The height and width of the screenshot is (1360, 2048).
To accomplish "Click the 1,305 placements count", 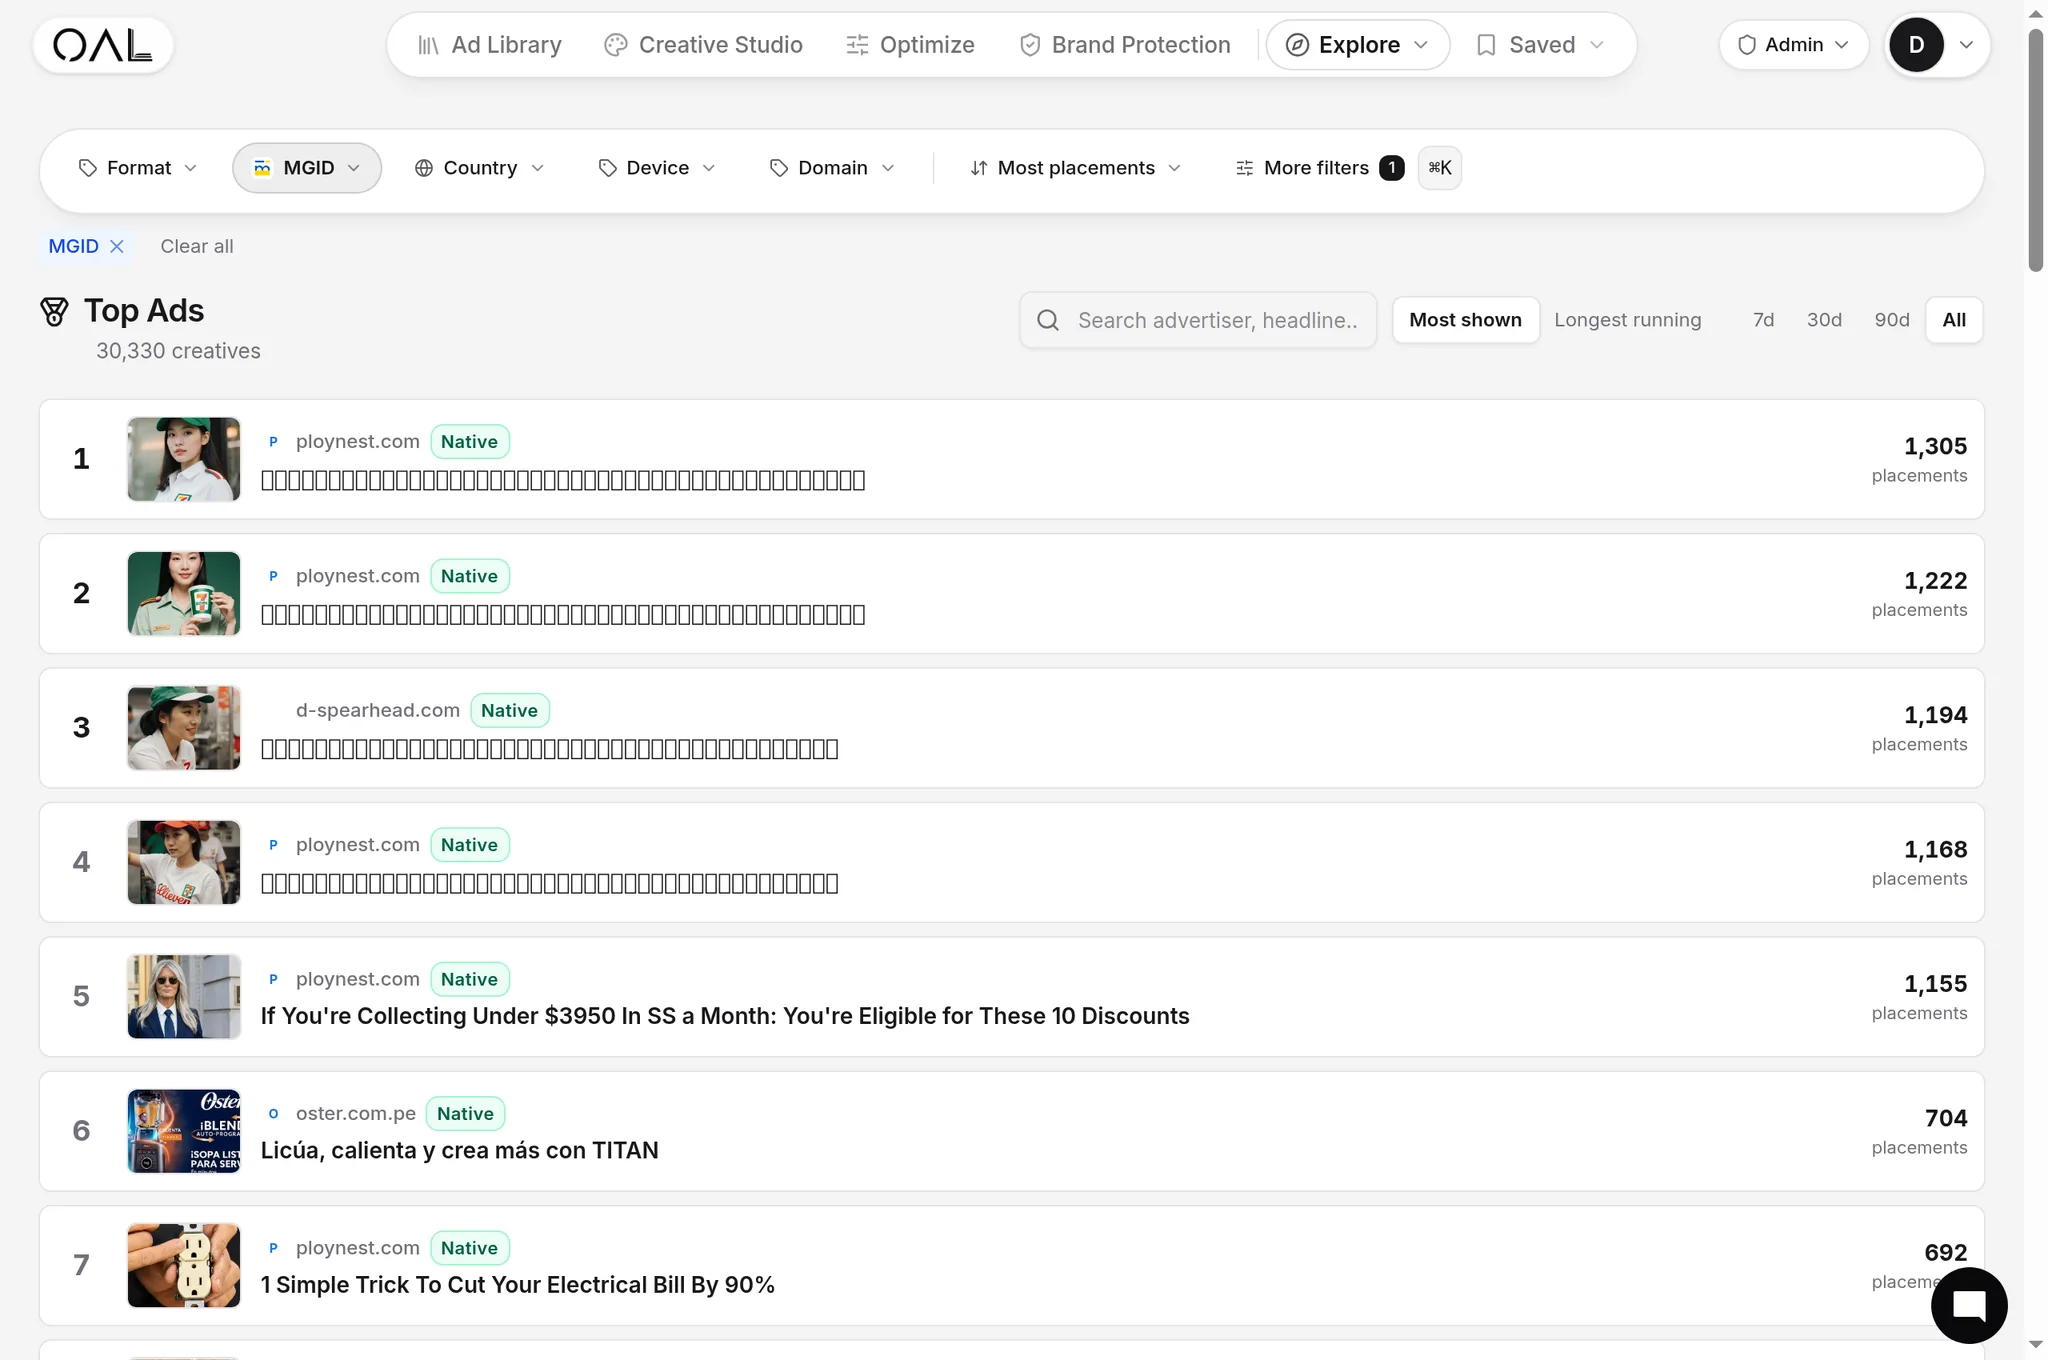I will 1934,446.
